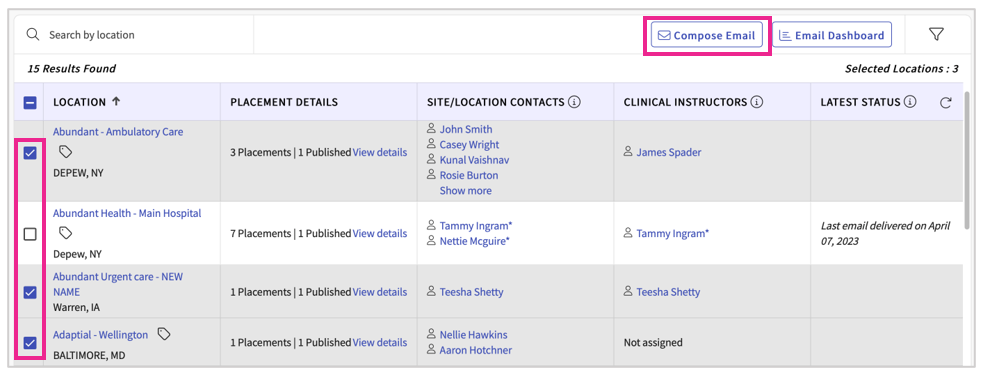Open contact Nettie Mcguire*

[475, 241]
